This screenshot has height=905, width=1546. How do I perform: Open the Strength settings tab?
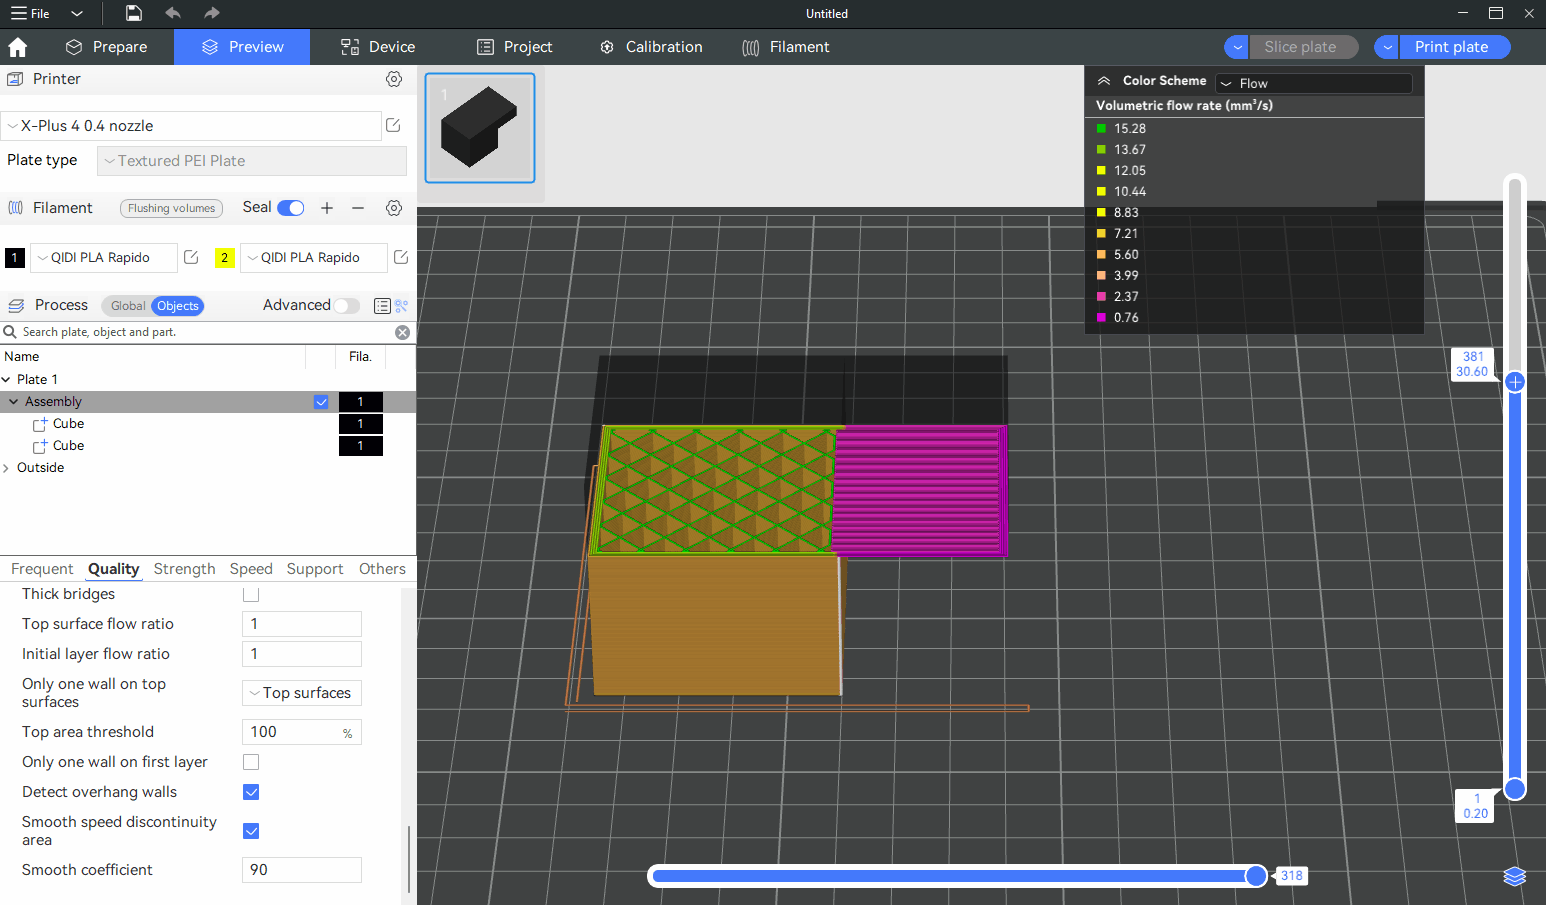coord(184,569)
